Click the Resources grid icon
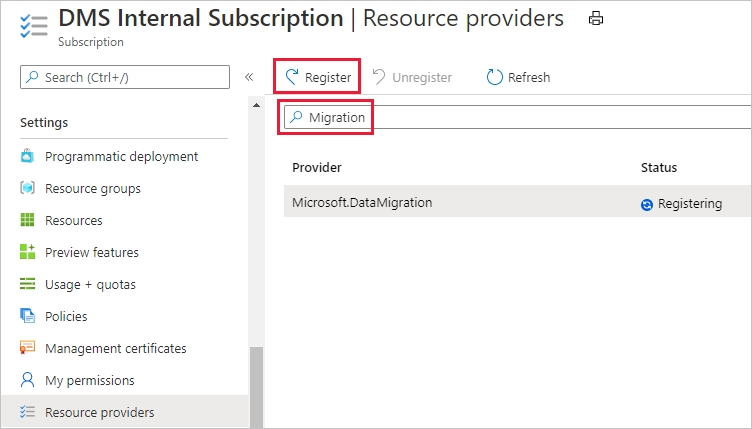This screenshot has width=752, height=429. click(28, 220)
